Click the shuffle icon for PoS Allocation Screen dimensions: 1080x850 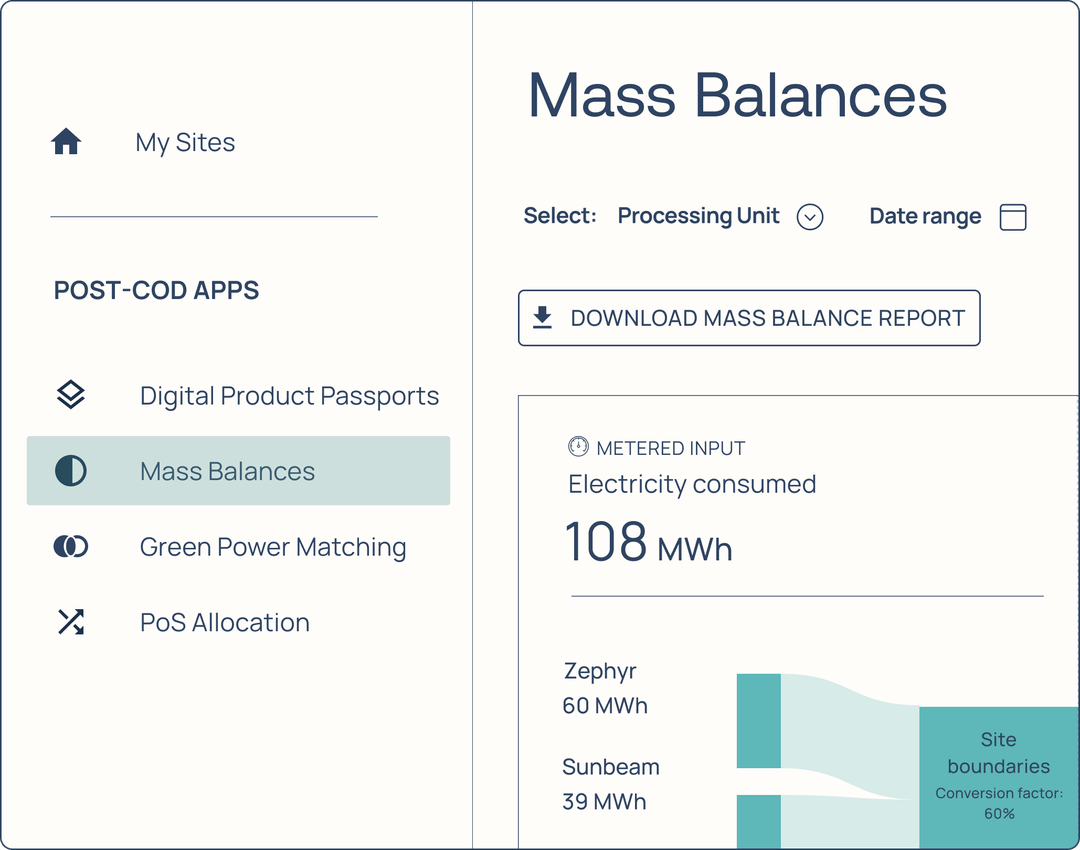70,622
